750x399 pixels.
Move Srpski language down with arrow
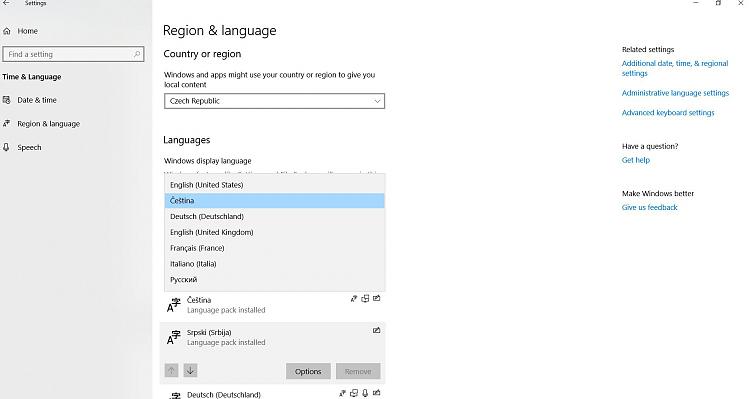tap(190, 370)
